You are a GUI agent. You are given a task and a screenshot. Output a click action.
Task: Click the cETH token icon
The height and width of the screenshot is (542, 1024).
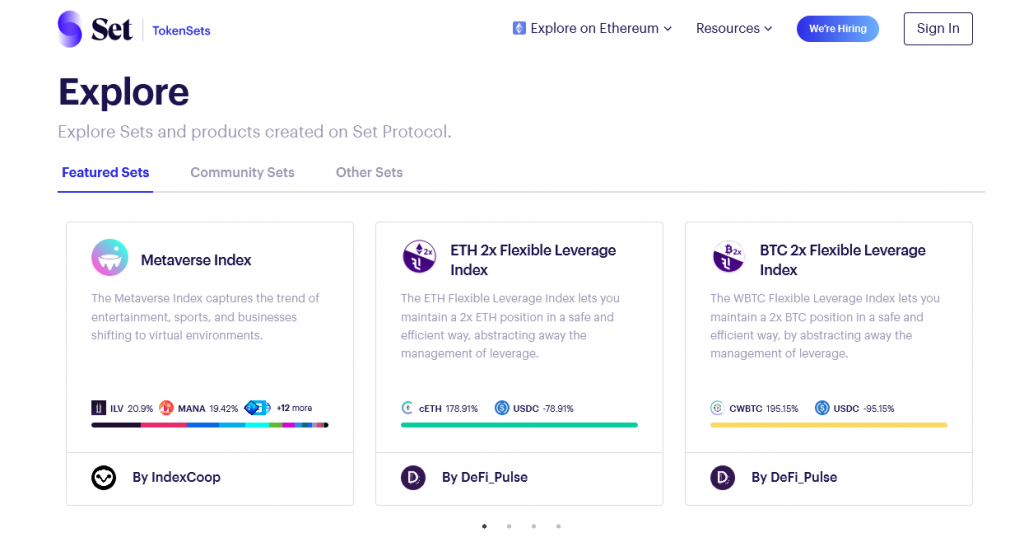click(408, 408)
